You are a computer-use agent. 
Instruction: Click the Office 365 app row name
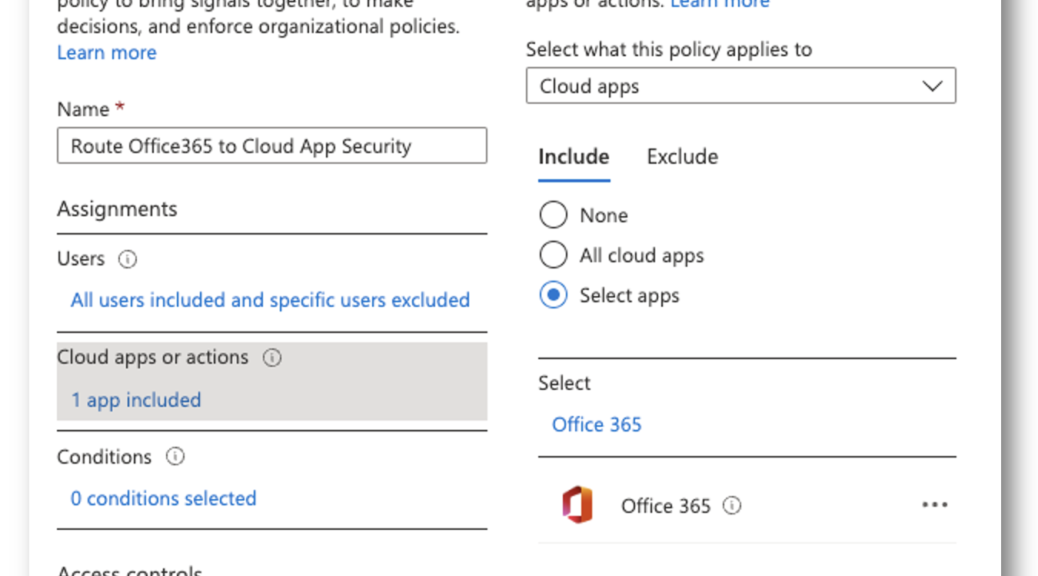tap(665, 506)
